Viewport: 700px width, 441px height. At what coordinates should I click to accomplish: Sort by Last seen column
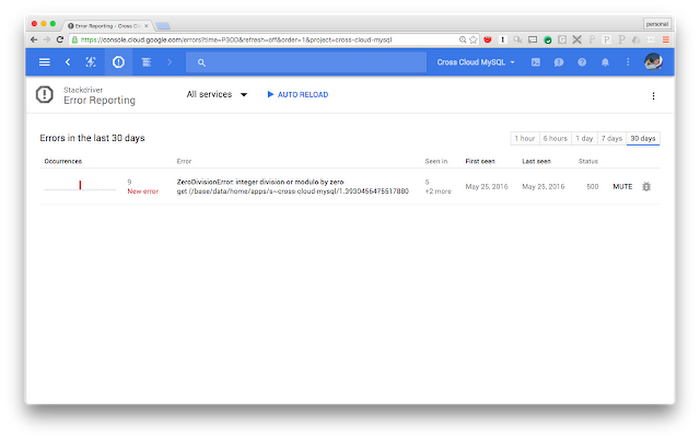(x=536, y=161)
